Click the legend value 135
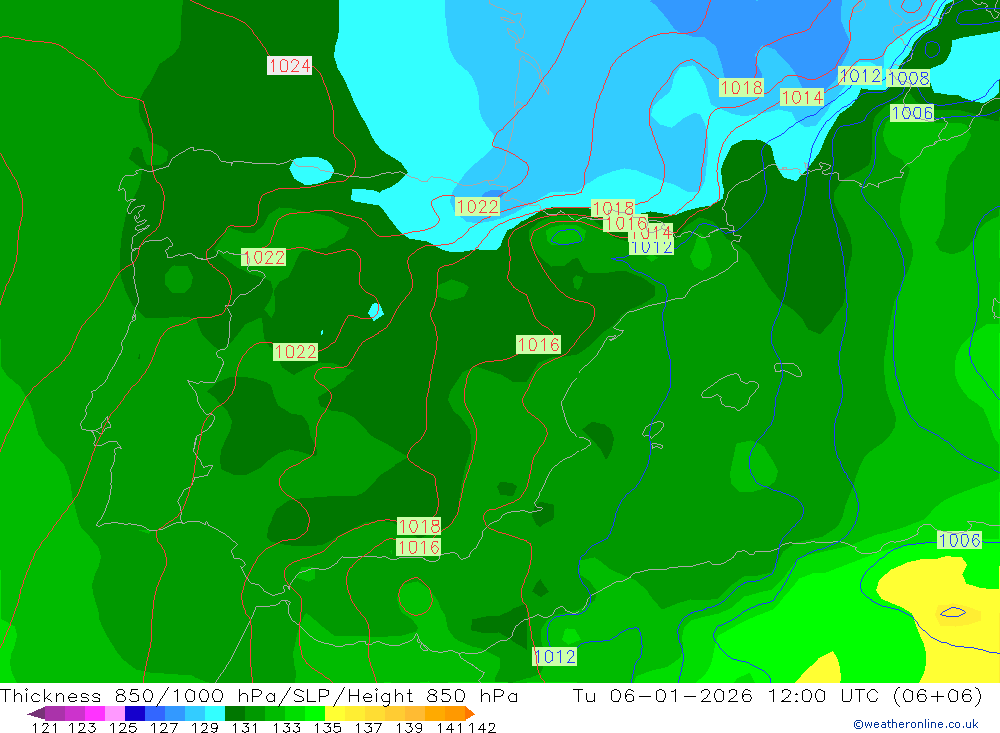 [x=327, y=728]
